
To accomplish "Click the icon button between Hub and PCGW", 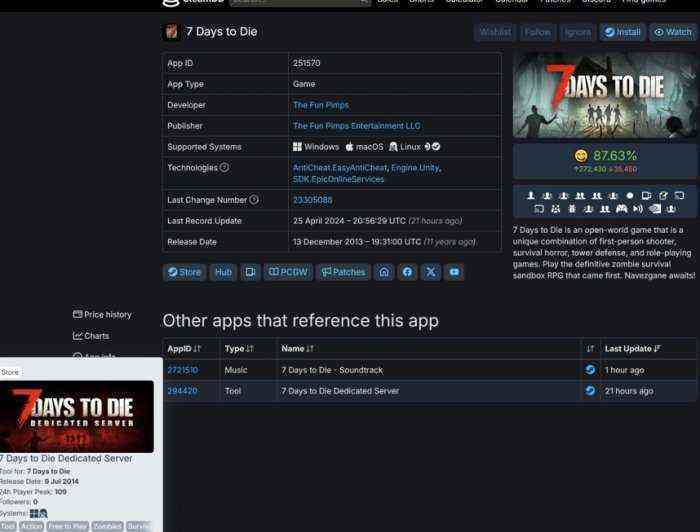I will point(250,272).
